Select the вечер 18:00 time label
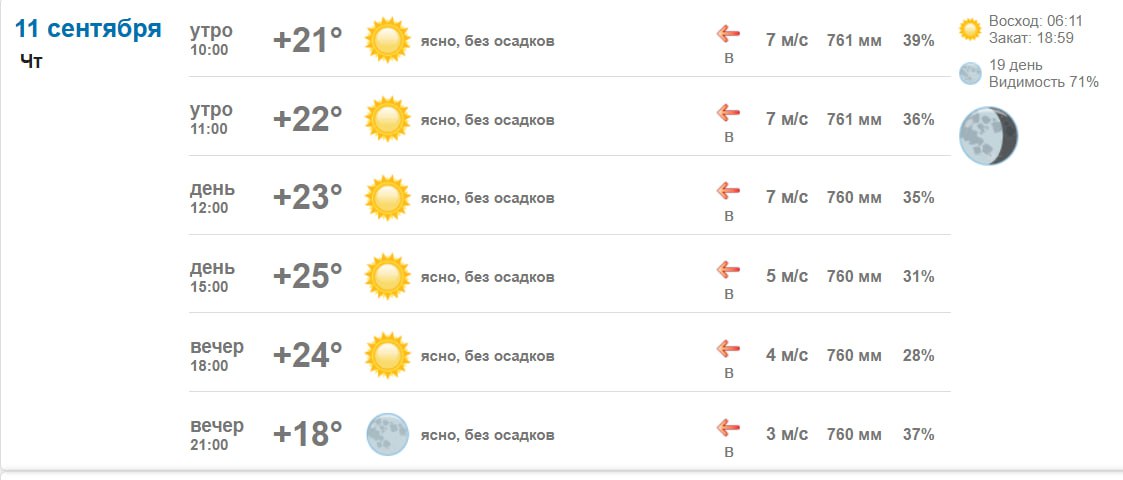1123x480 pixels. click(x=217, y=356)
